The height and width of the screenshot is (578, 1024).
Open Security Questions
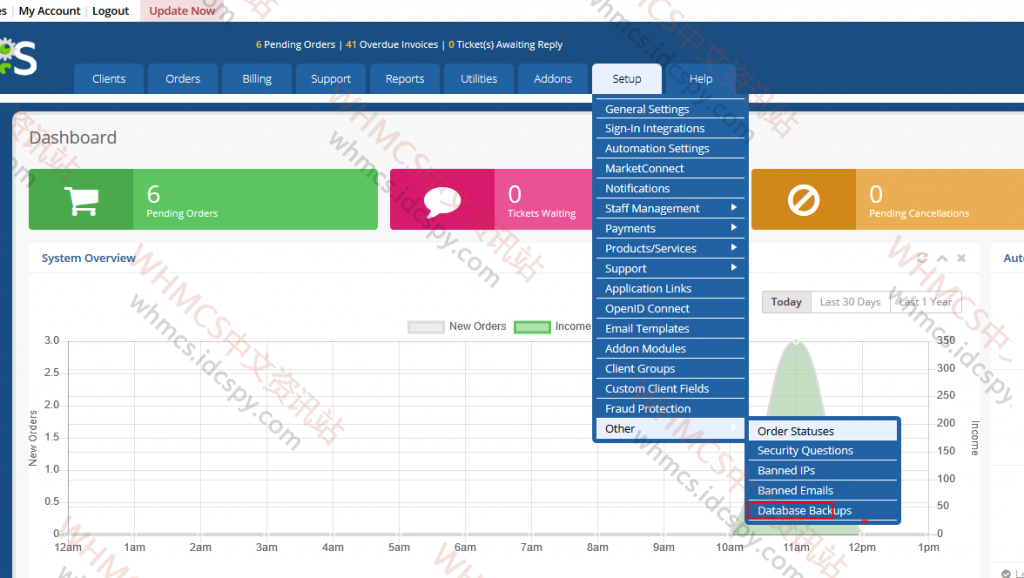[823, 451]
